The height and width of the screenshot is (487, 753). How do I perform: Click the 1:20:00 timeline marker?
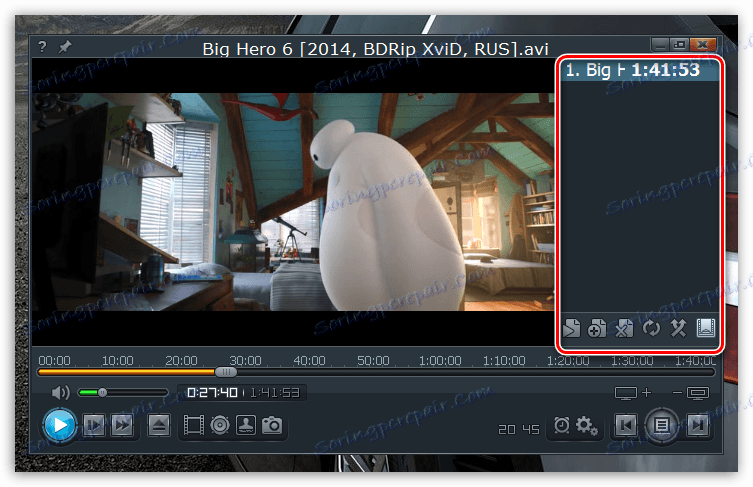(568, 360)
